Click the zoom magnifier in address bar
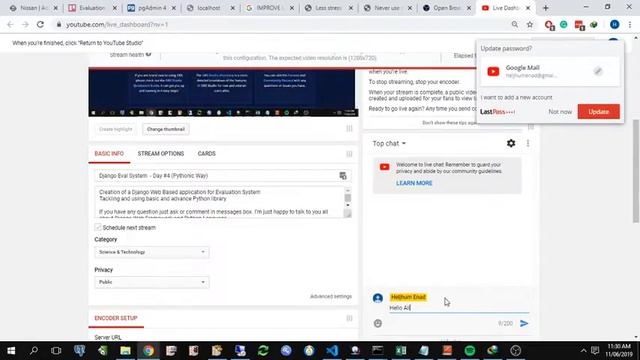The width and height of the screenshot is (640, 360). tap(515, 24)
